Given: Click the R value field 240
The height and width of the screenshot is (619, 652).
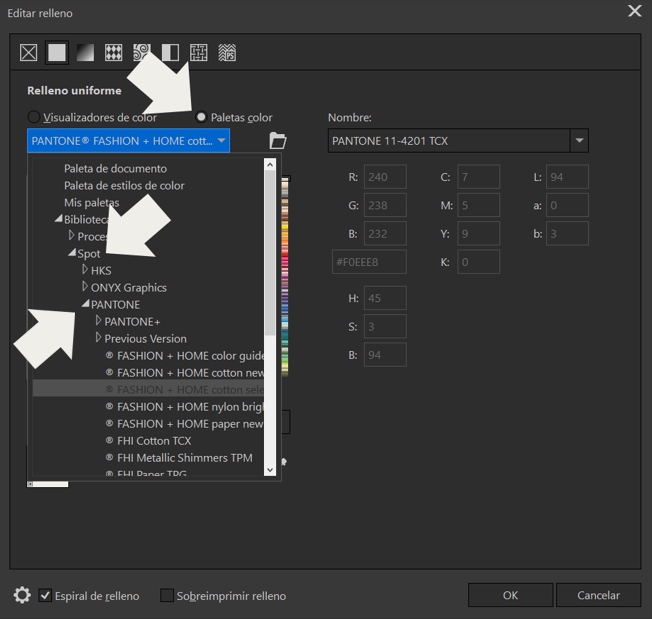Looking at the screenshot, I should click(385, 177).
